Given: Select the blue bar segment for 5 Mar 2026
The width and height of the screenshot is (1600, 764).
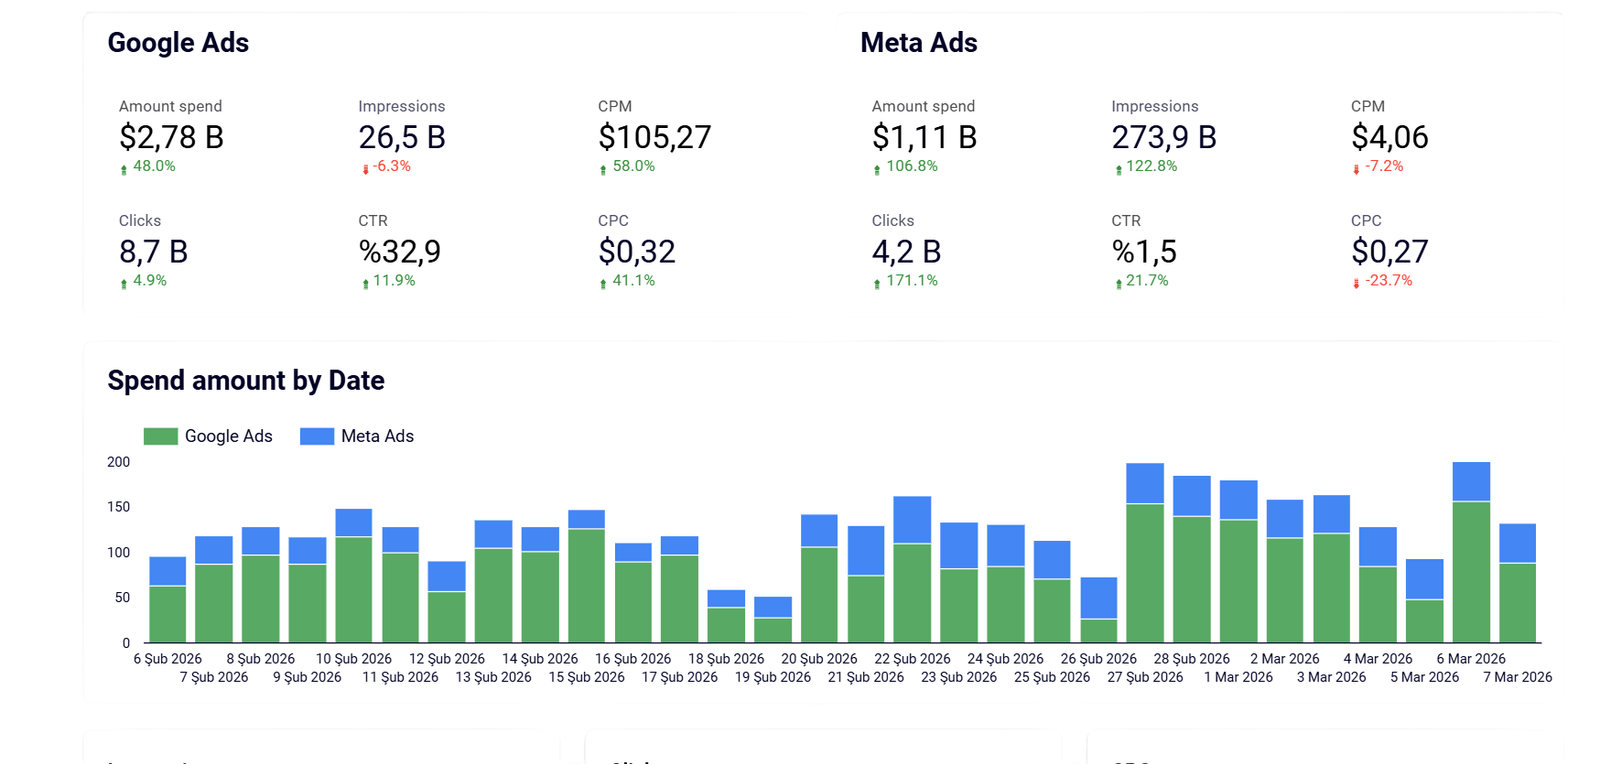Looking at the screenshot, I should [1424, 580].
